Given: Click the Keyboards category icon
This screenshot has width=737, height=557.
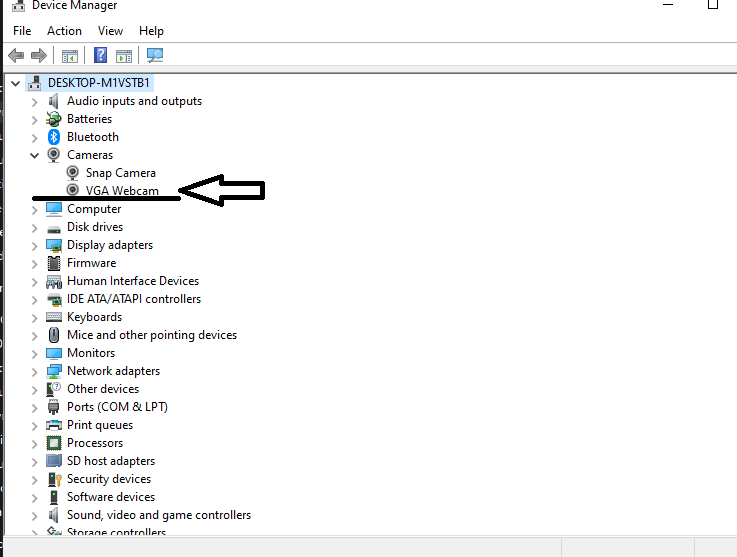Looking at the screenshot, I should click(54, 317).
